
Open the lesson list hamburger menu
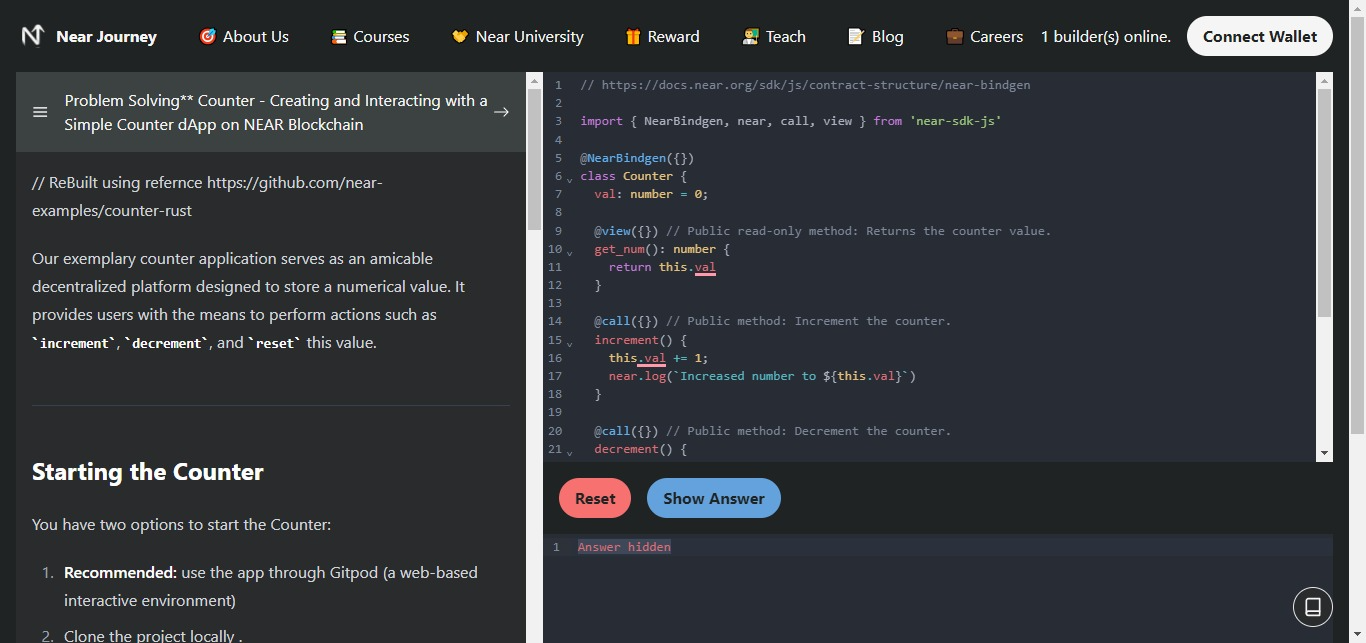tap(40, 112)
